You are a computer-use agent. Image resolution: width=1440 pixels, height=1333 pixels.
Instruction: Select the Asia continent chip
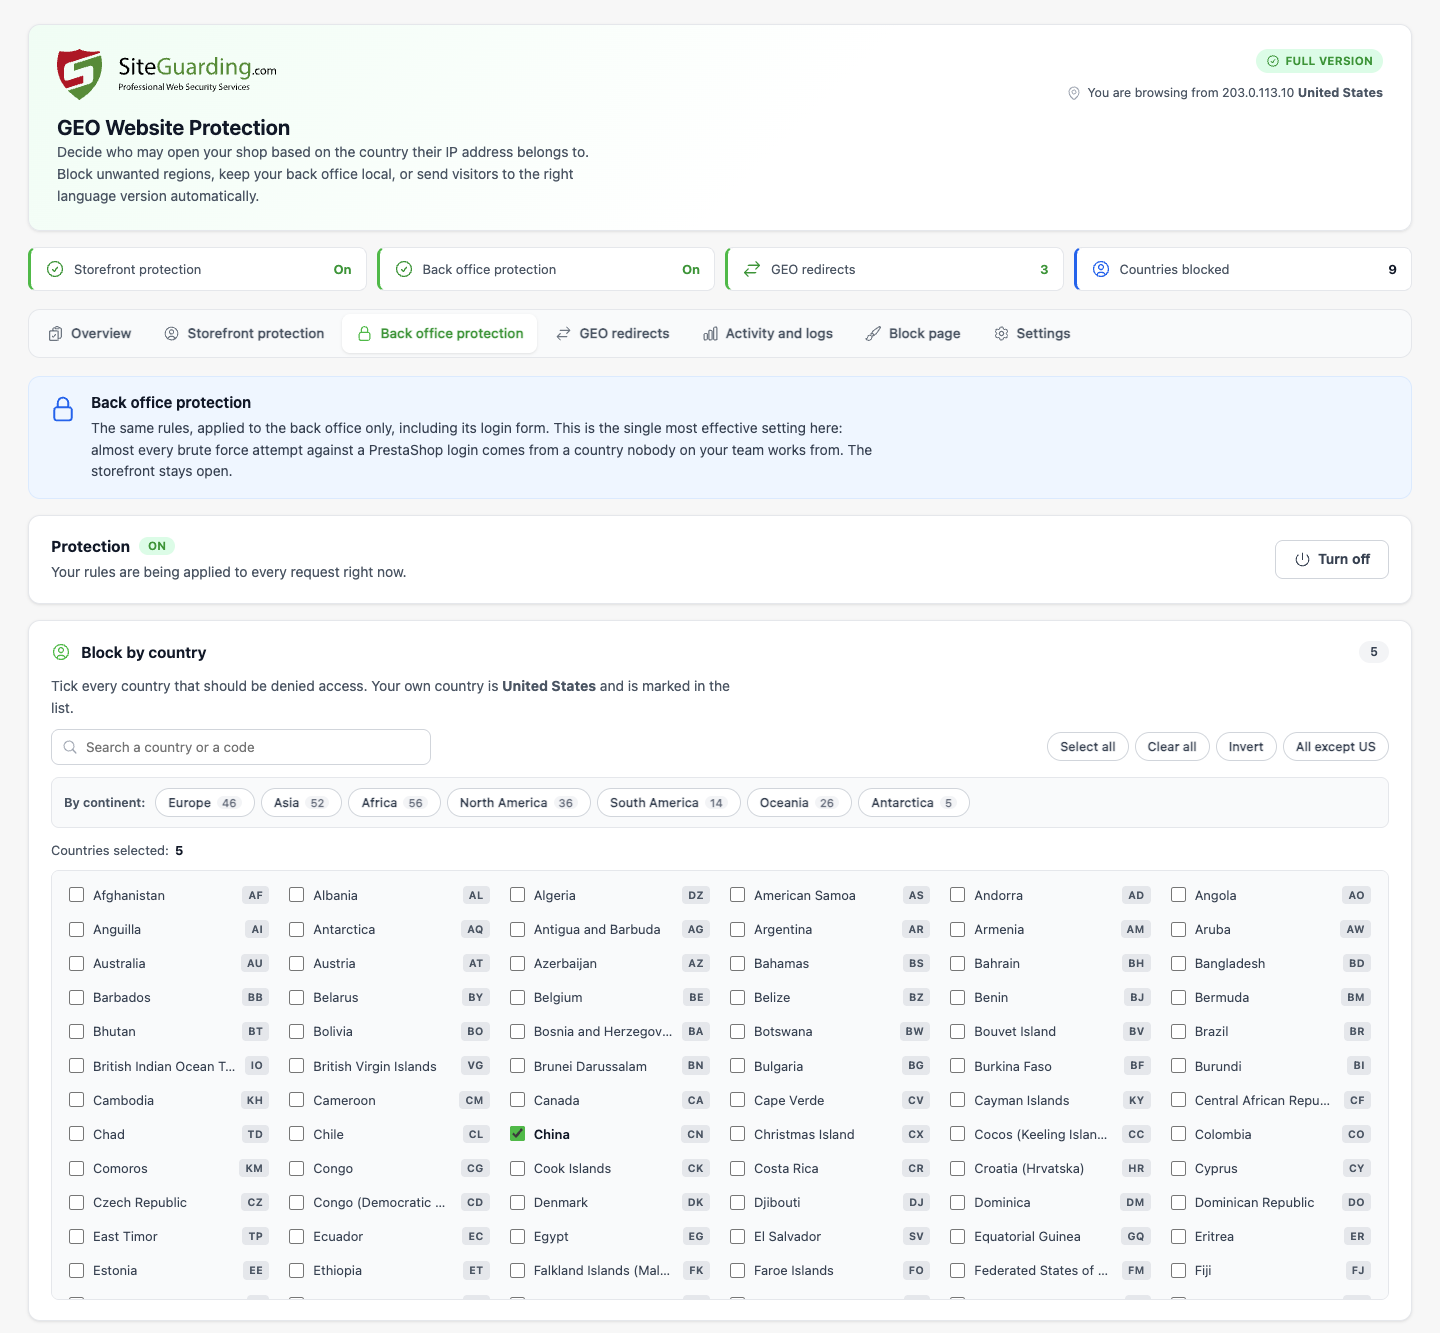point(301,803)
